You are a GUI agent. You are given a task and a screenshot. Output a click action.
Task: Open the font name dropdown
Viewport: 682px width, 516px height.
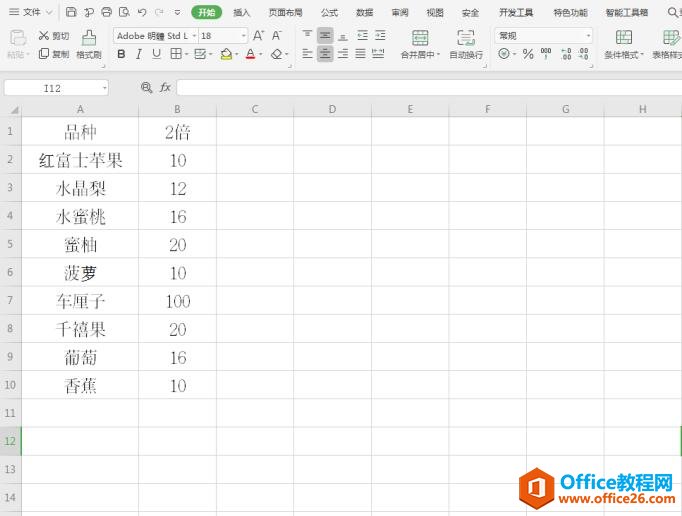click(x=194, y=36)
